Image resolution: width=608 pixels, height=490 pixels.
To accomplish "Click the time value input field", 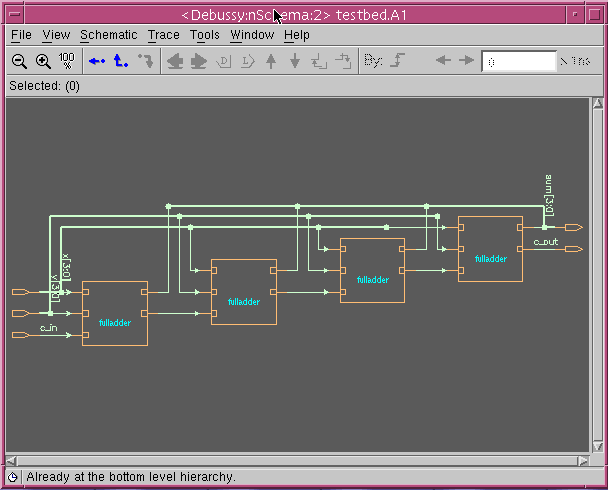I will pos(519,61).
